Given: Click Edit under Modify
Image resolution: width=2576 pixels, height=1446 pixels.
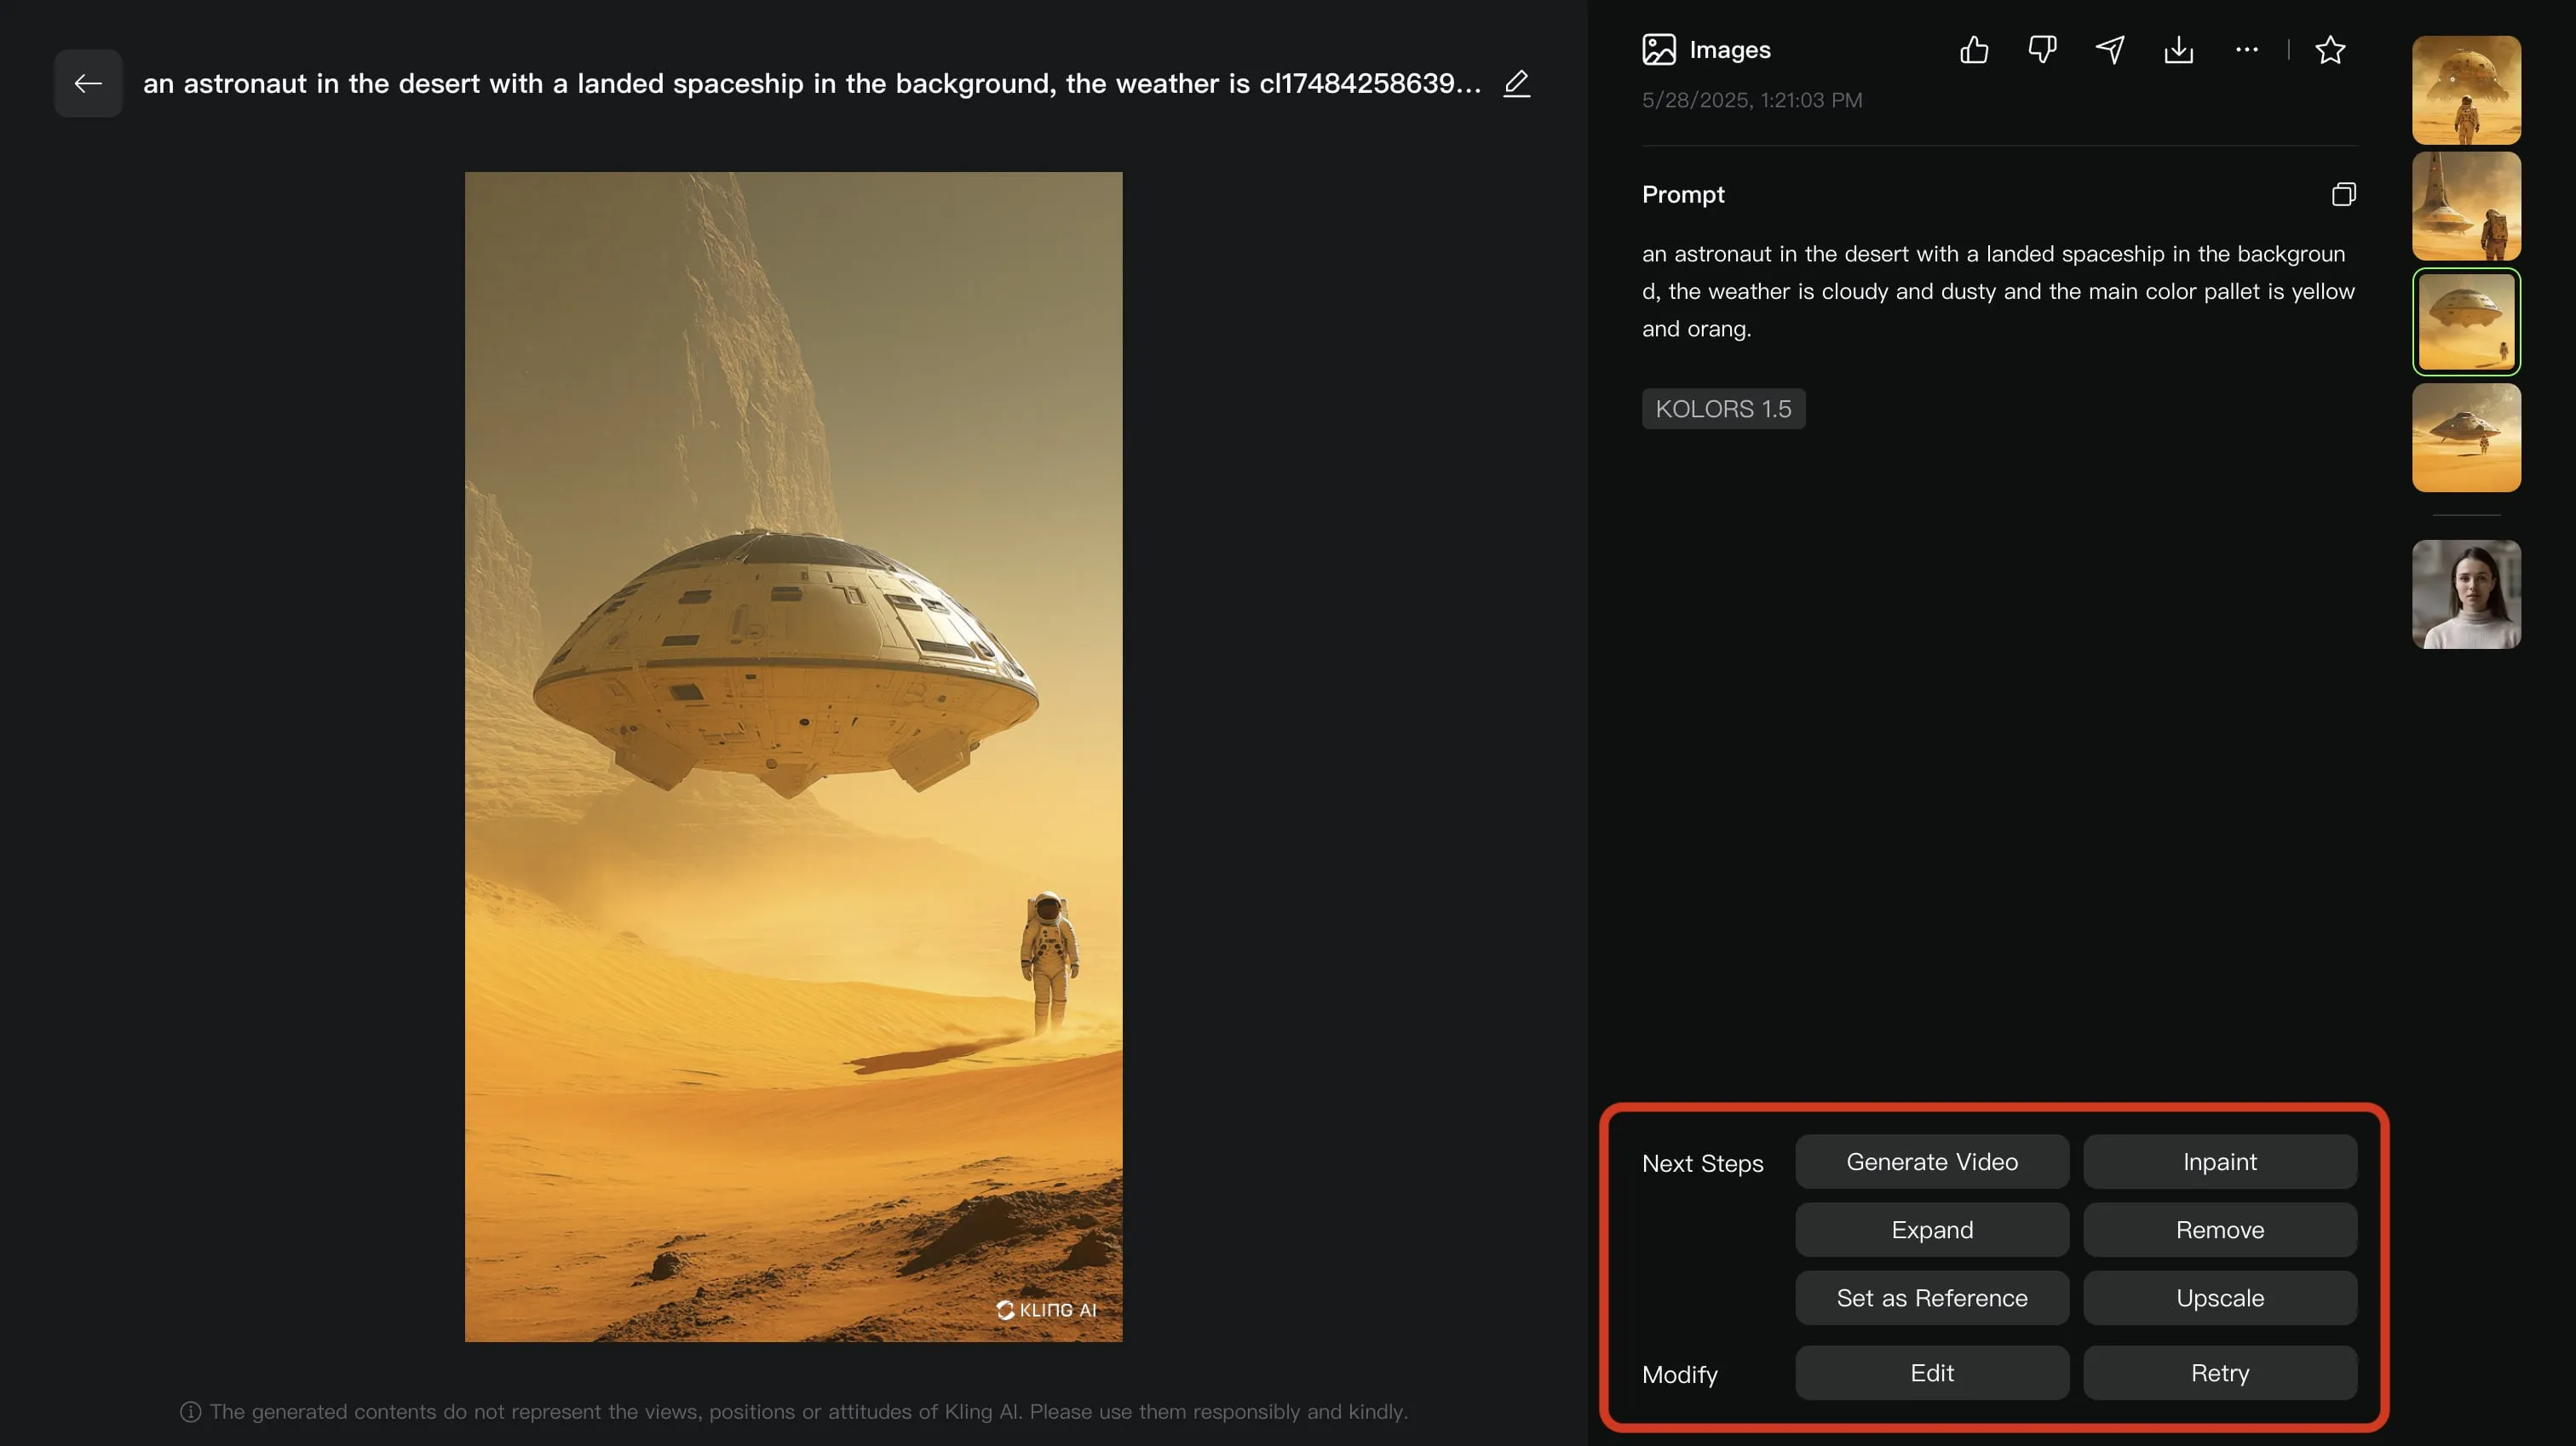Looking at the screenshot, I should click(x=1931, y=1372).
